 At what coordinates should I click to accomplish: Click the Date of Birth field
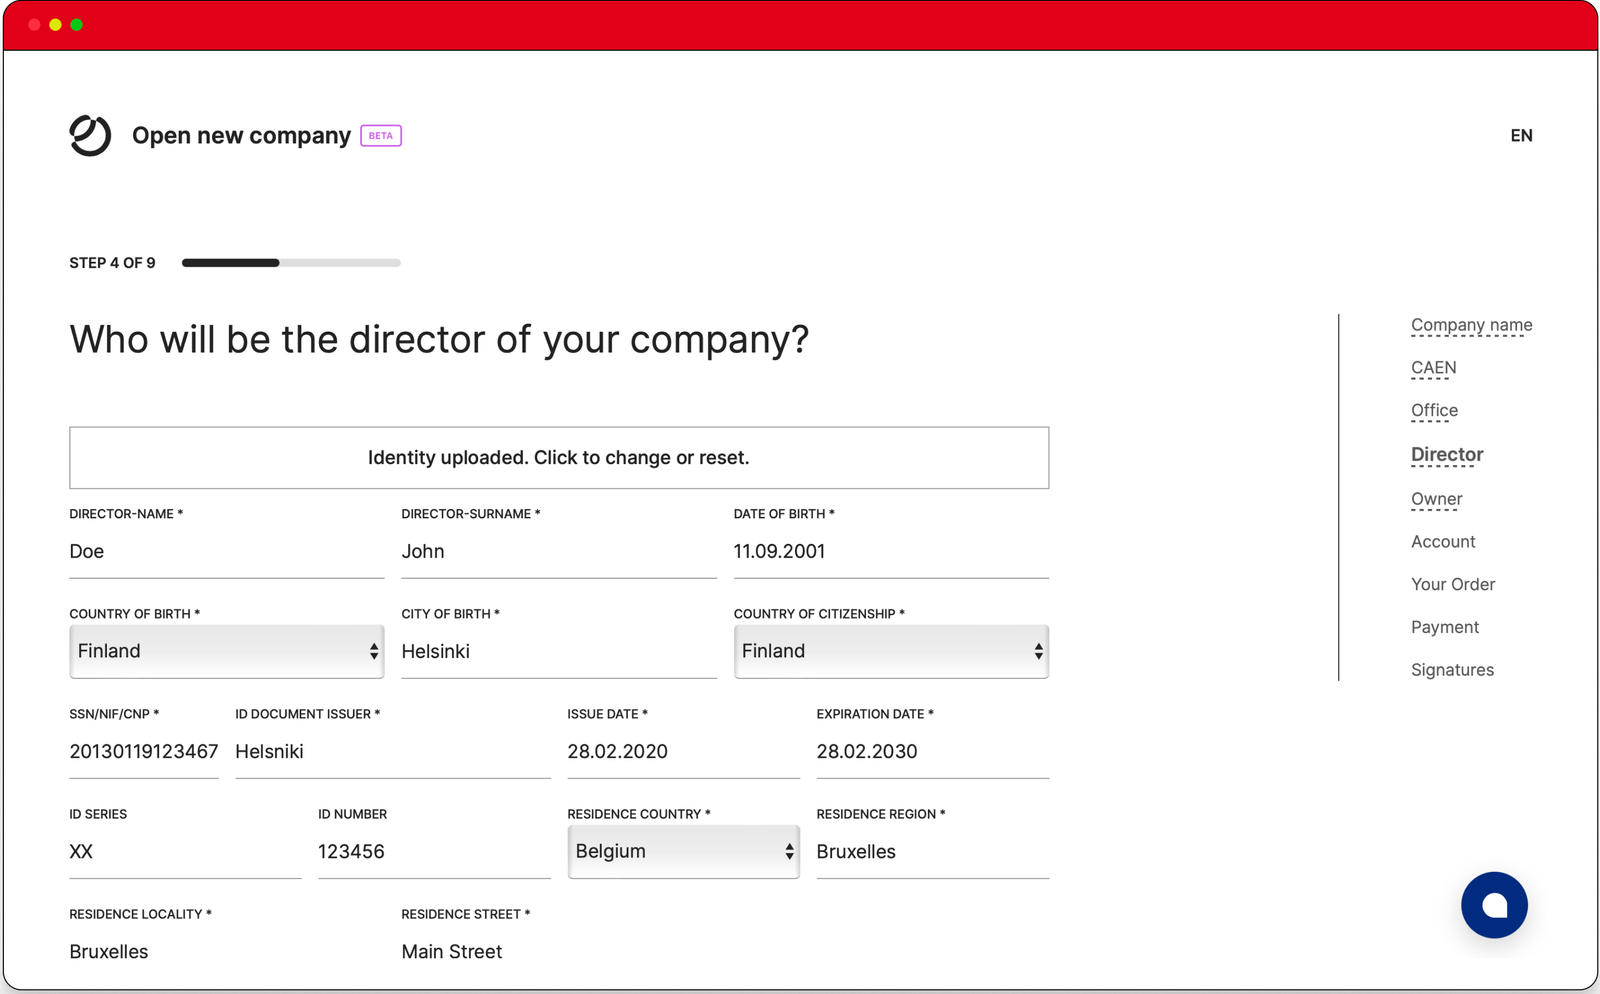[890, 552]
